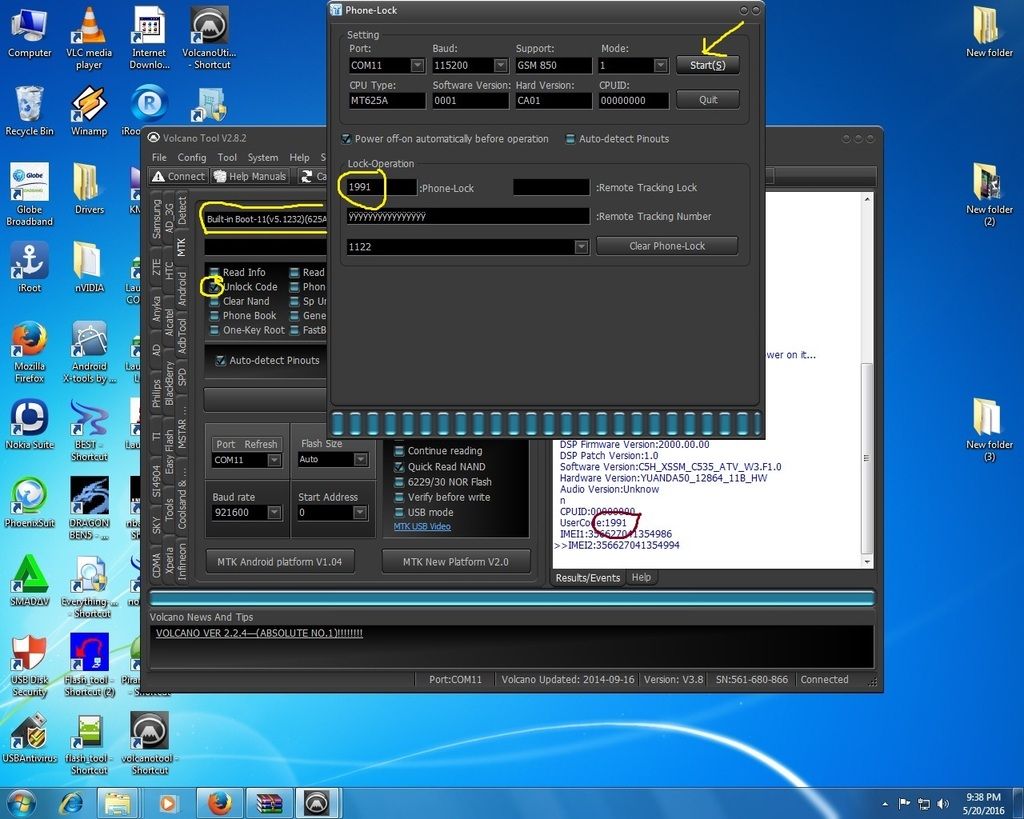1024x819 pixels.
Task: Open the PhoenixSuit desktop shortcut
Action: click(x=29, y=496)
